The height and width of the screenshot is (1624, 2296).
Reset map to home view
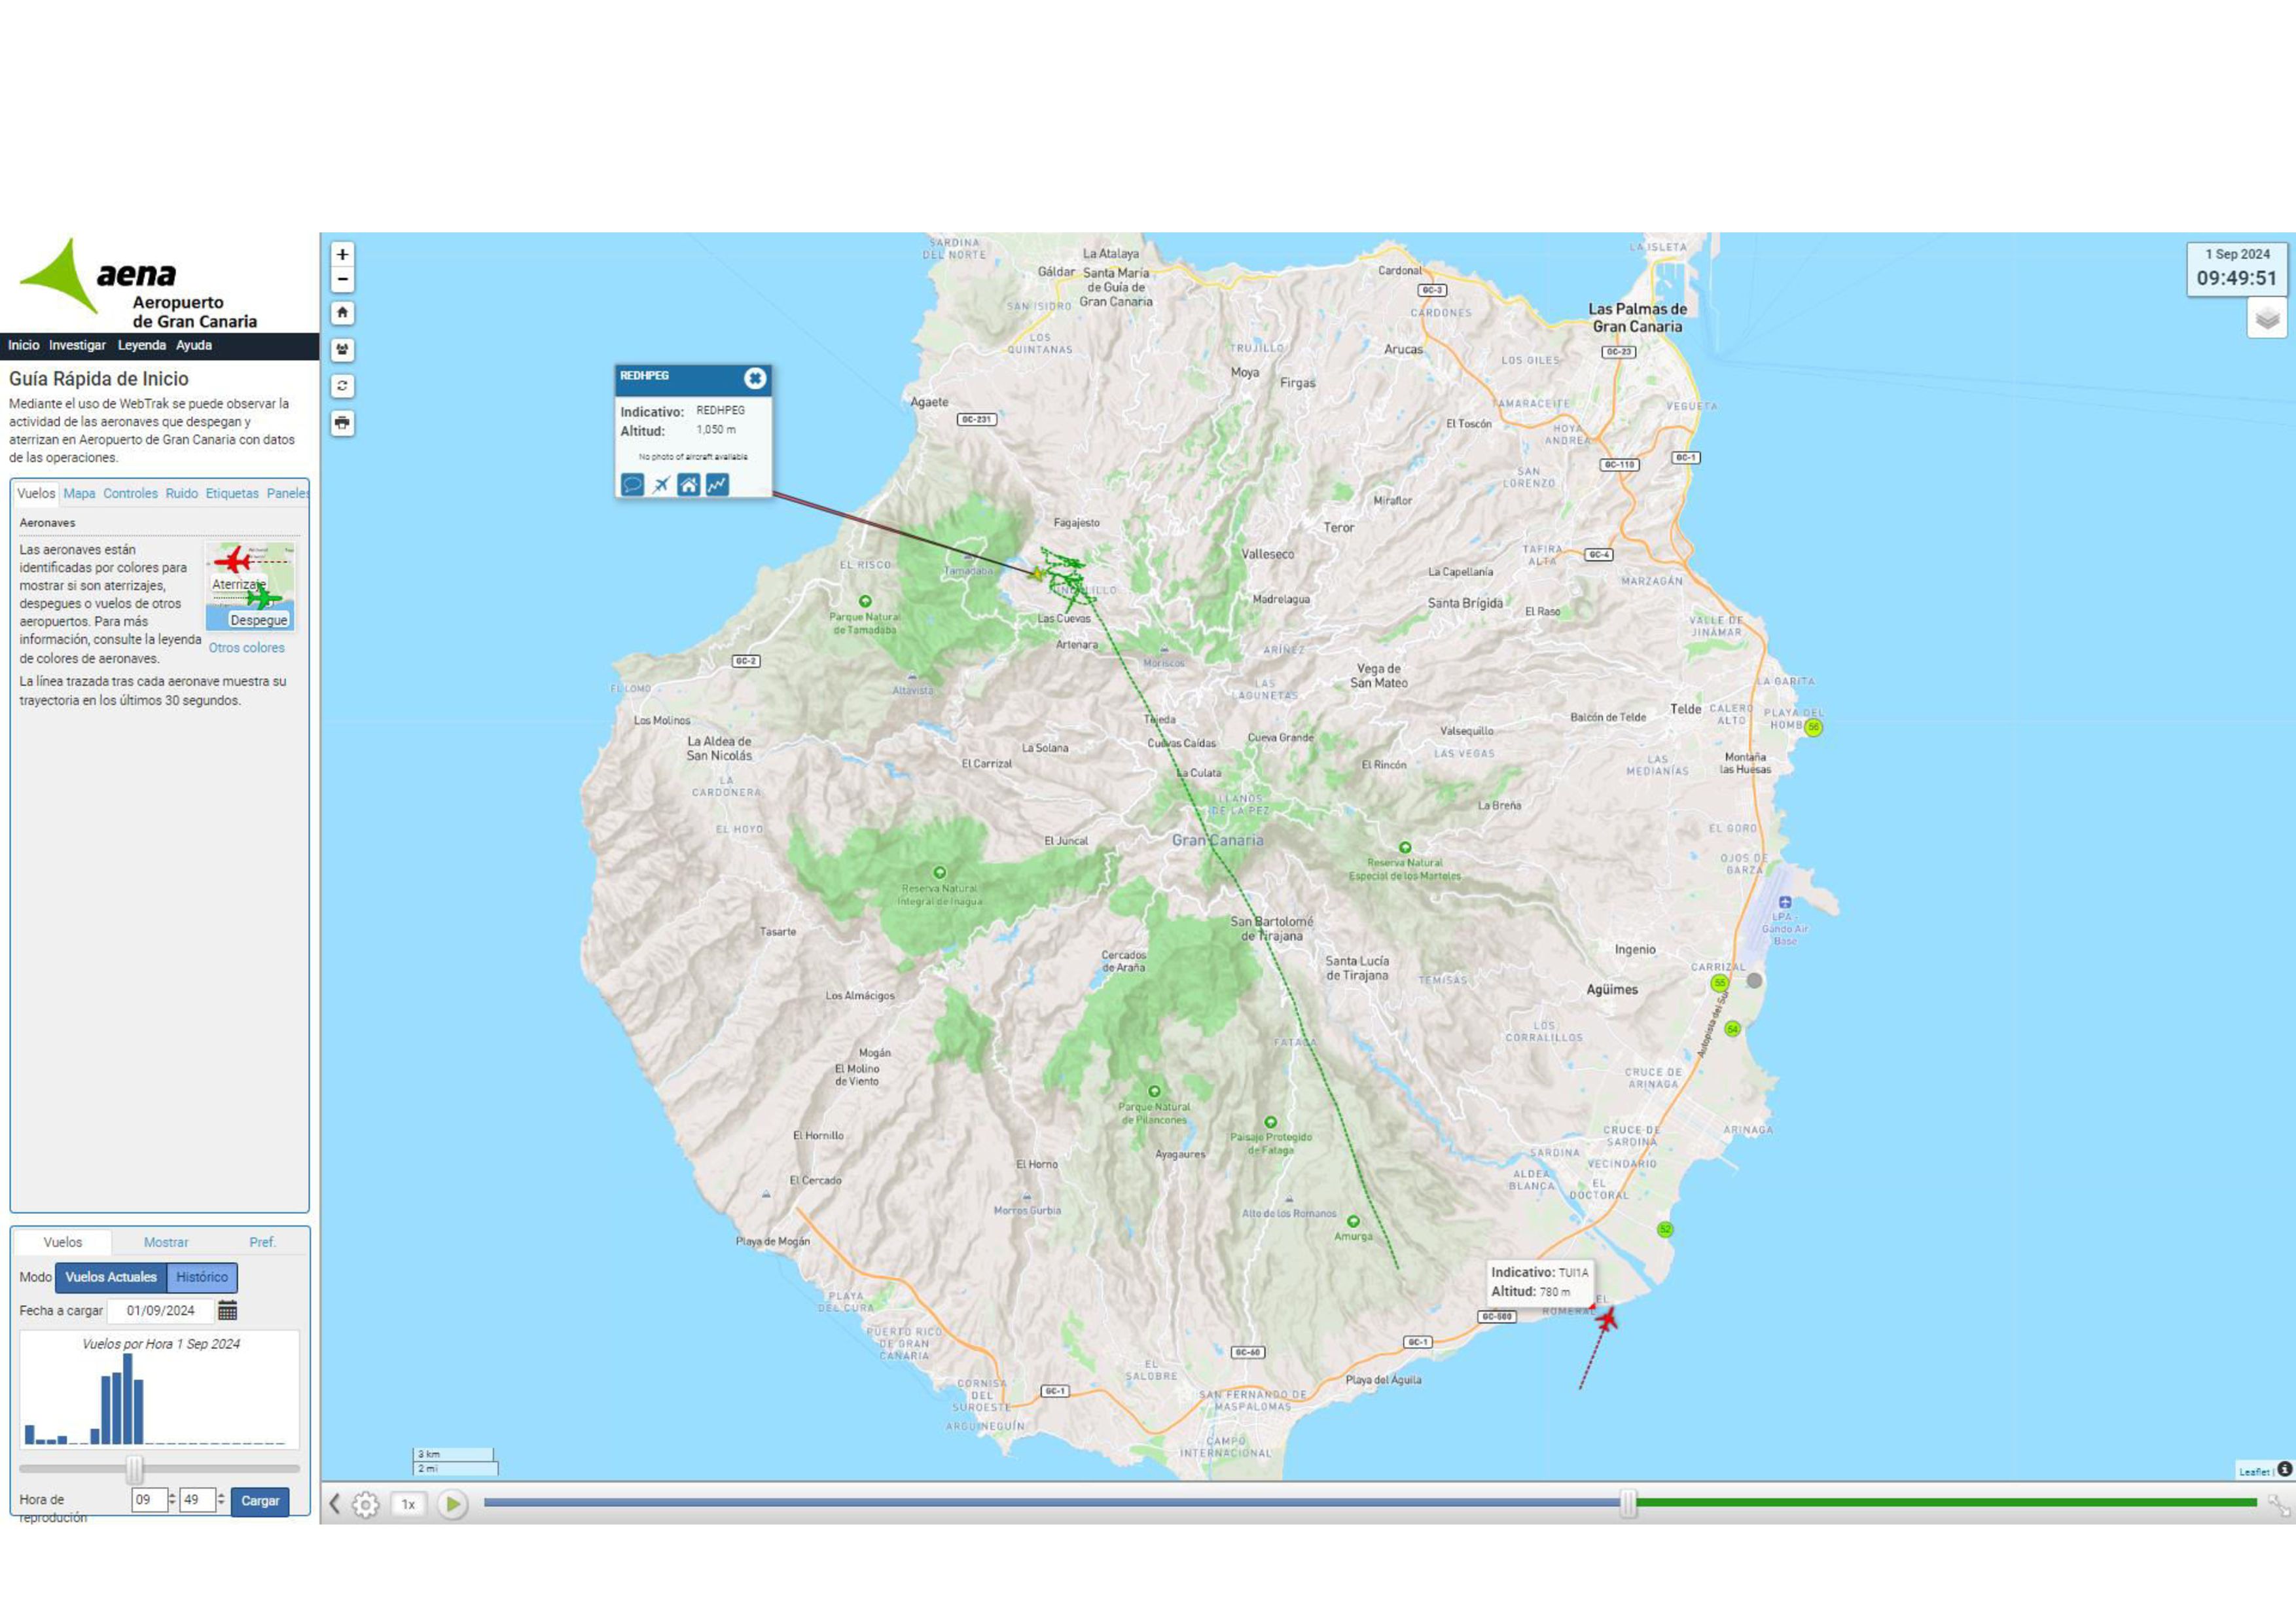coord(342,313)
